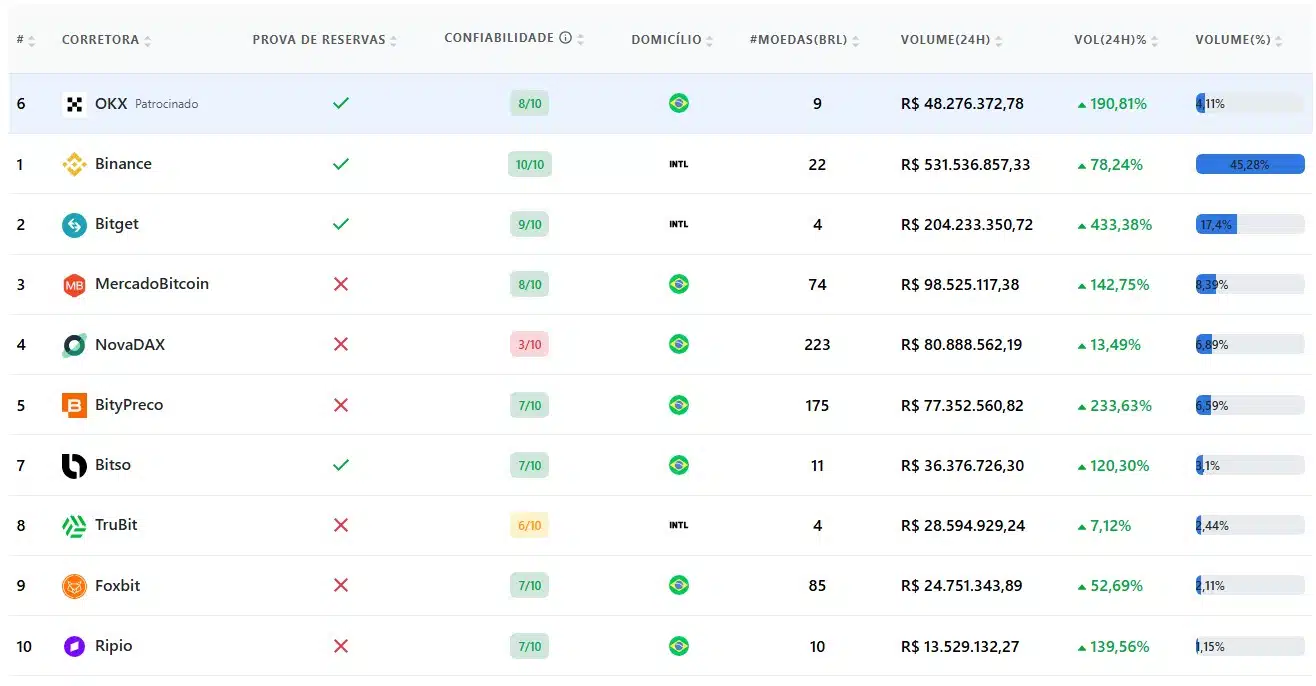This screenshot has height=686, width=1316.
Task: Sort by Volume(%) column header
Action: click(1239, 40)
